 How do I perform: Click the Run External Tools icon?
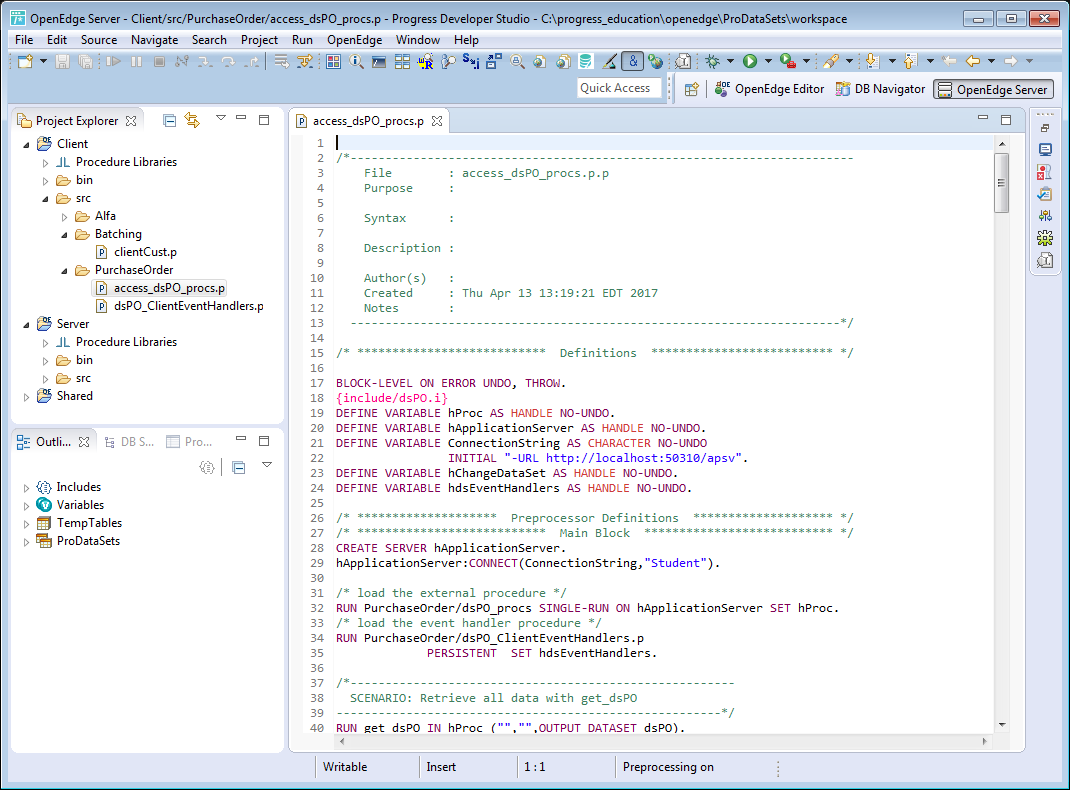point(787,61)
